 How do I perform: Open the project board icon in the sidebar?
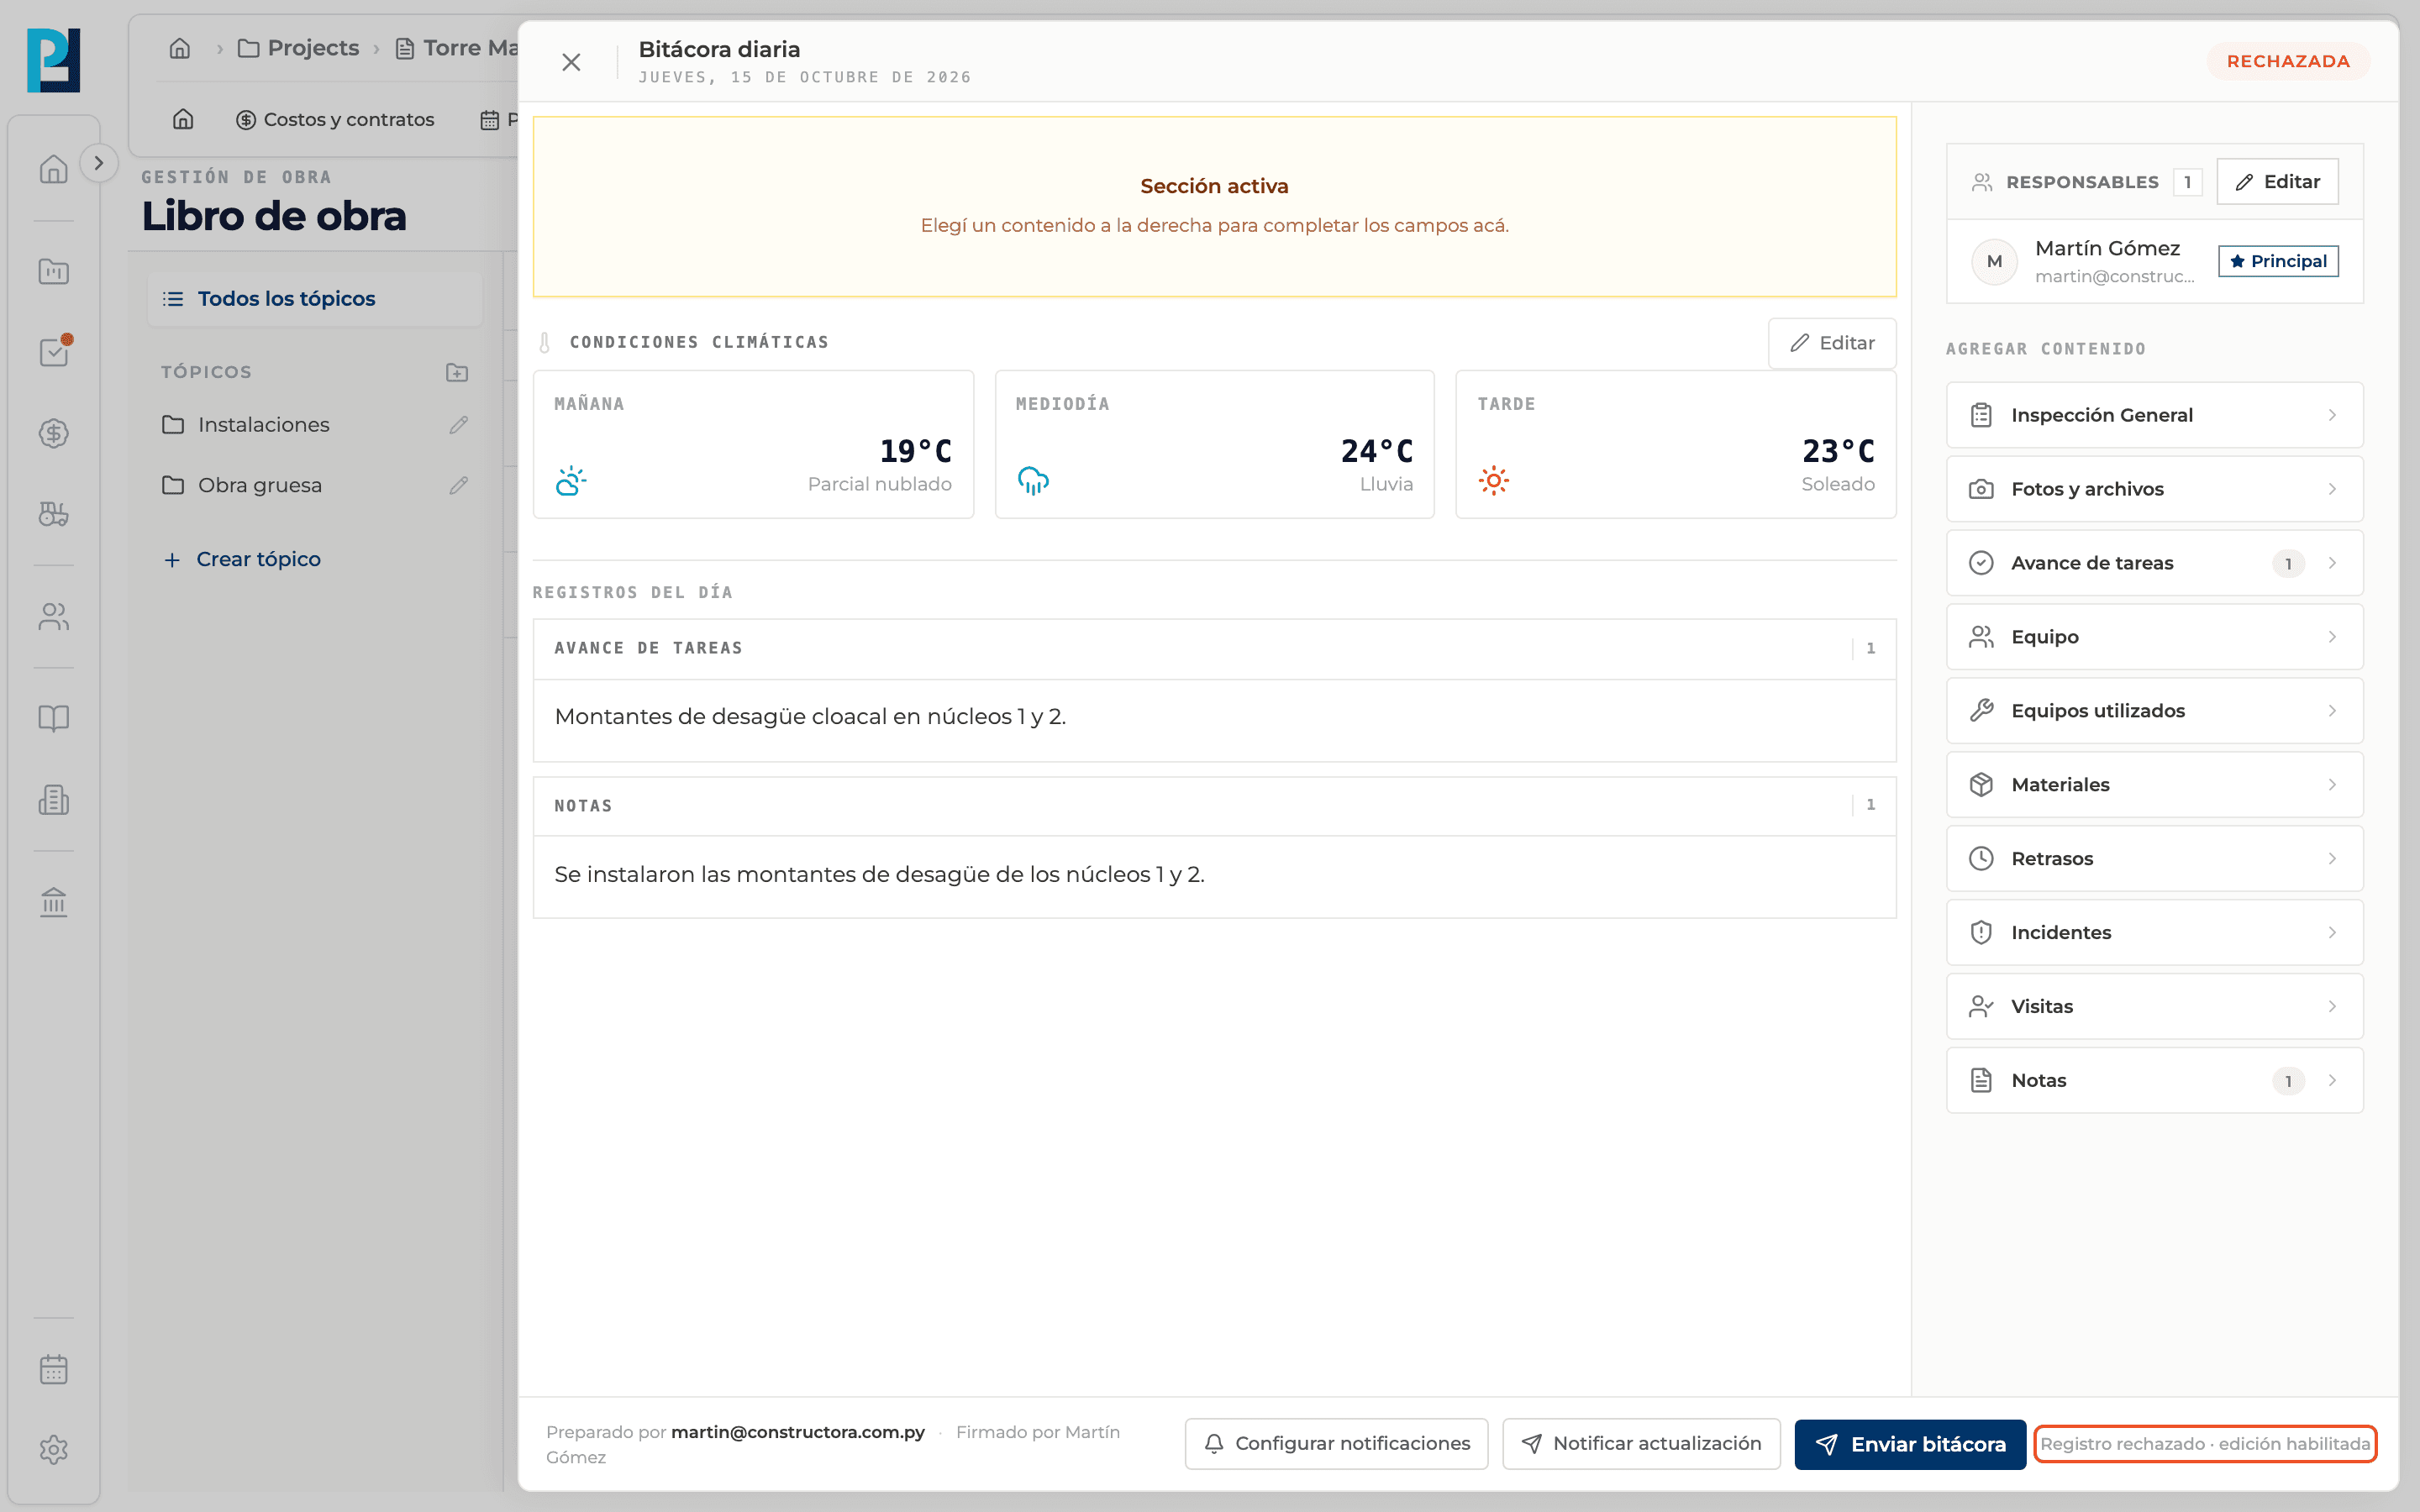(54, 271)
